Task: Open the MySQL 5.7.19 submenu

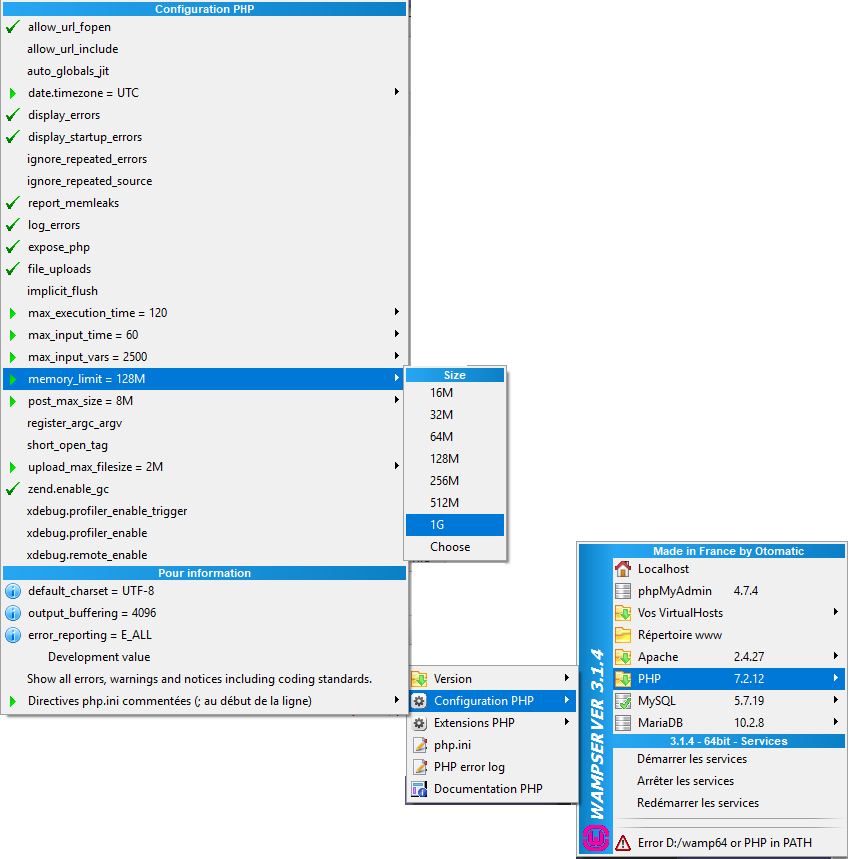Action: [729, 701]
